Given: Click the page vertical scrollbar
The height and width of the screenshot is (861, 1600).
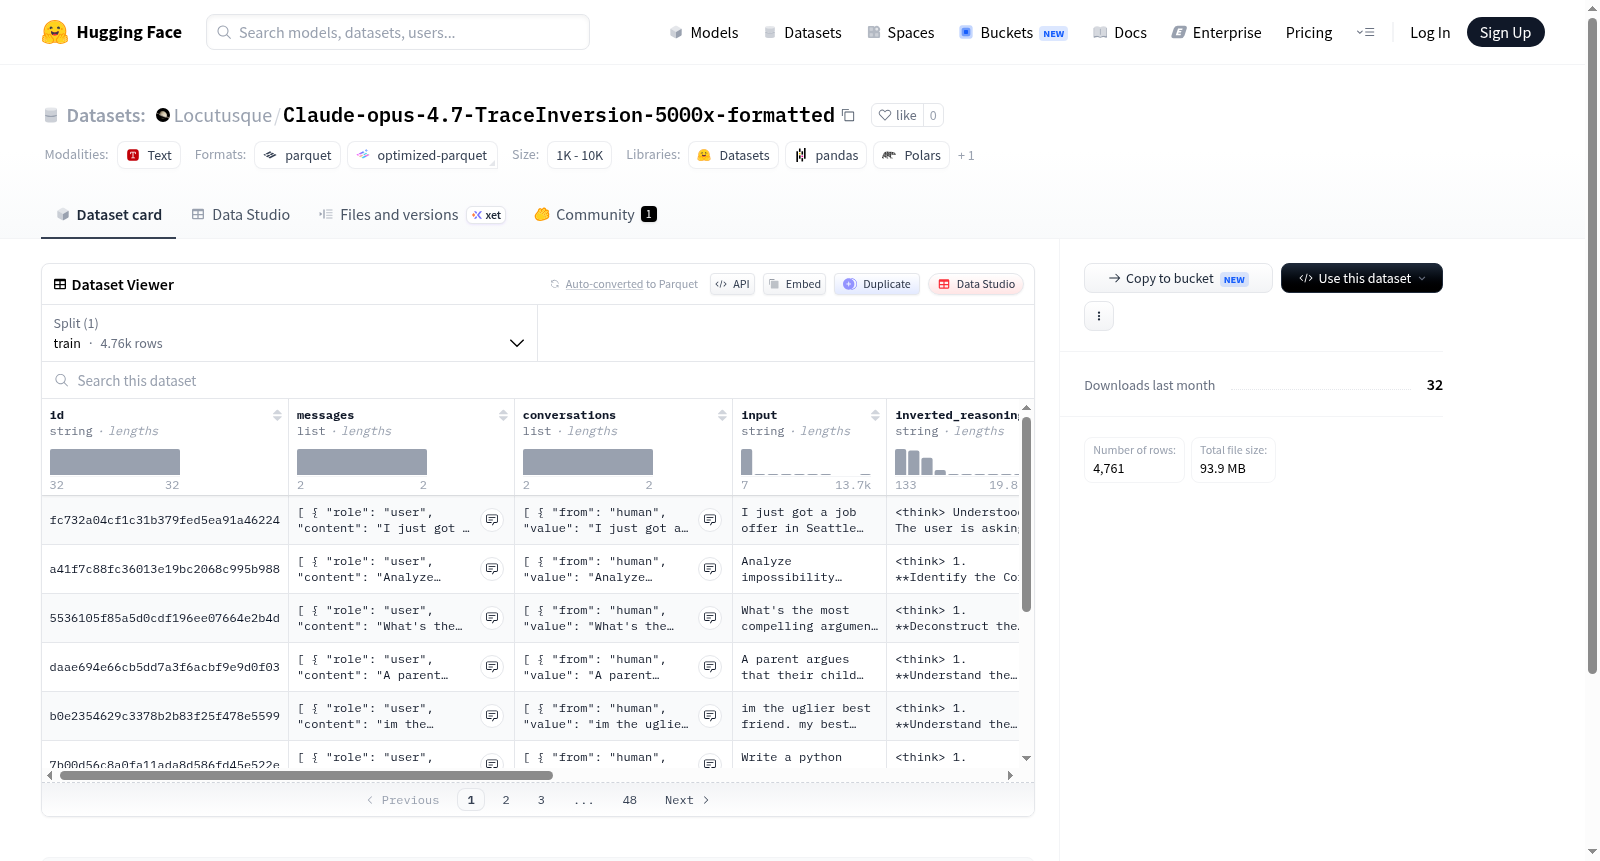Looking at the screenshot, I should click(1593, 345).
